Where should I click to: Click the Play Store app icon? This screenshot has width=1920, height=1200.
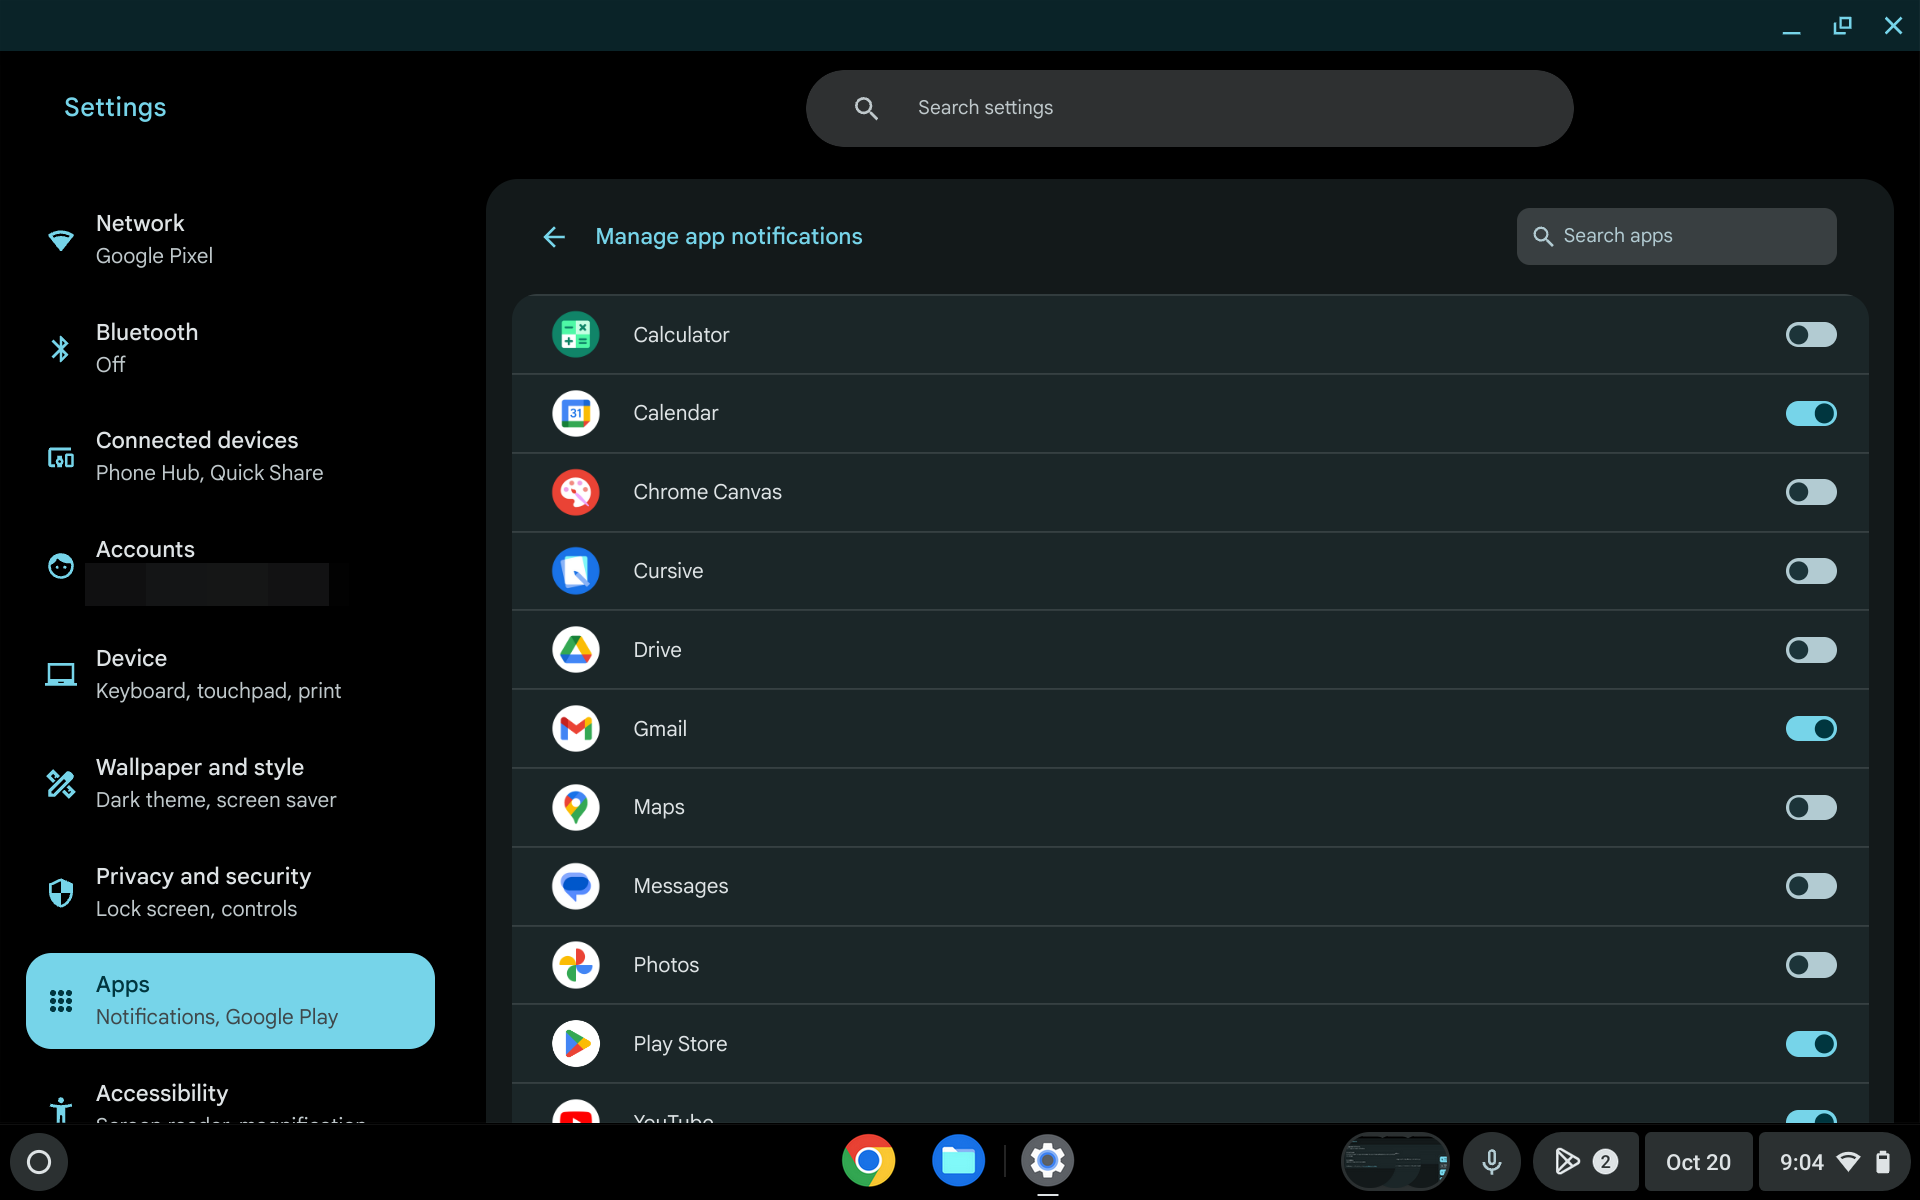[x=575, y=1044]
